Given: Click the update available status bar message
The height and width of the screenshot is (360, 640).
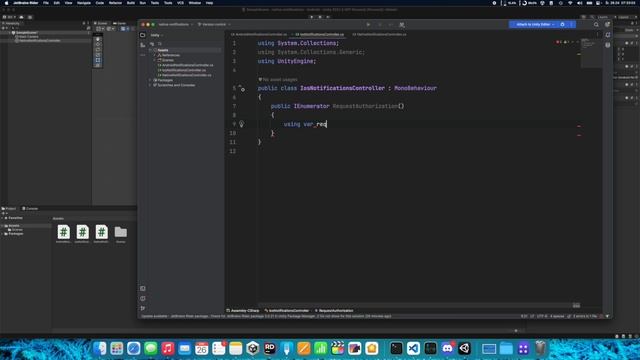Looking at the screenshot, I should coord(266,316).
